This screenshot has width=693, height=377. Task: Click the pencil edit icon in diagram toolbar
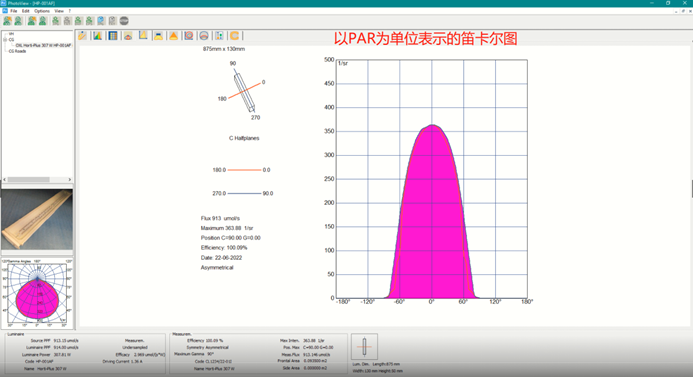(x=83, y=36)
